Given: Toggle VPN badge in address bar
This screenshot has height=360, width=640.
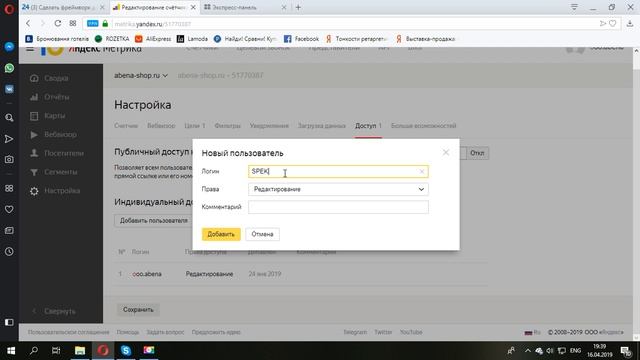Looking at the screenshot, I should coord(93,24).
